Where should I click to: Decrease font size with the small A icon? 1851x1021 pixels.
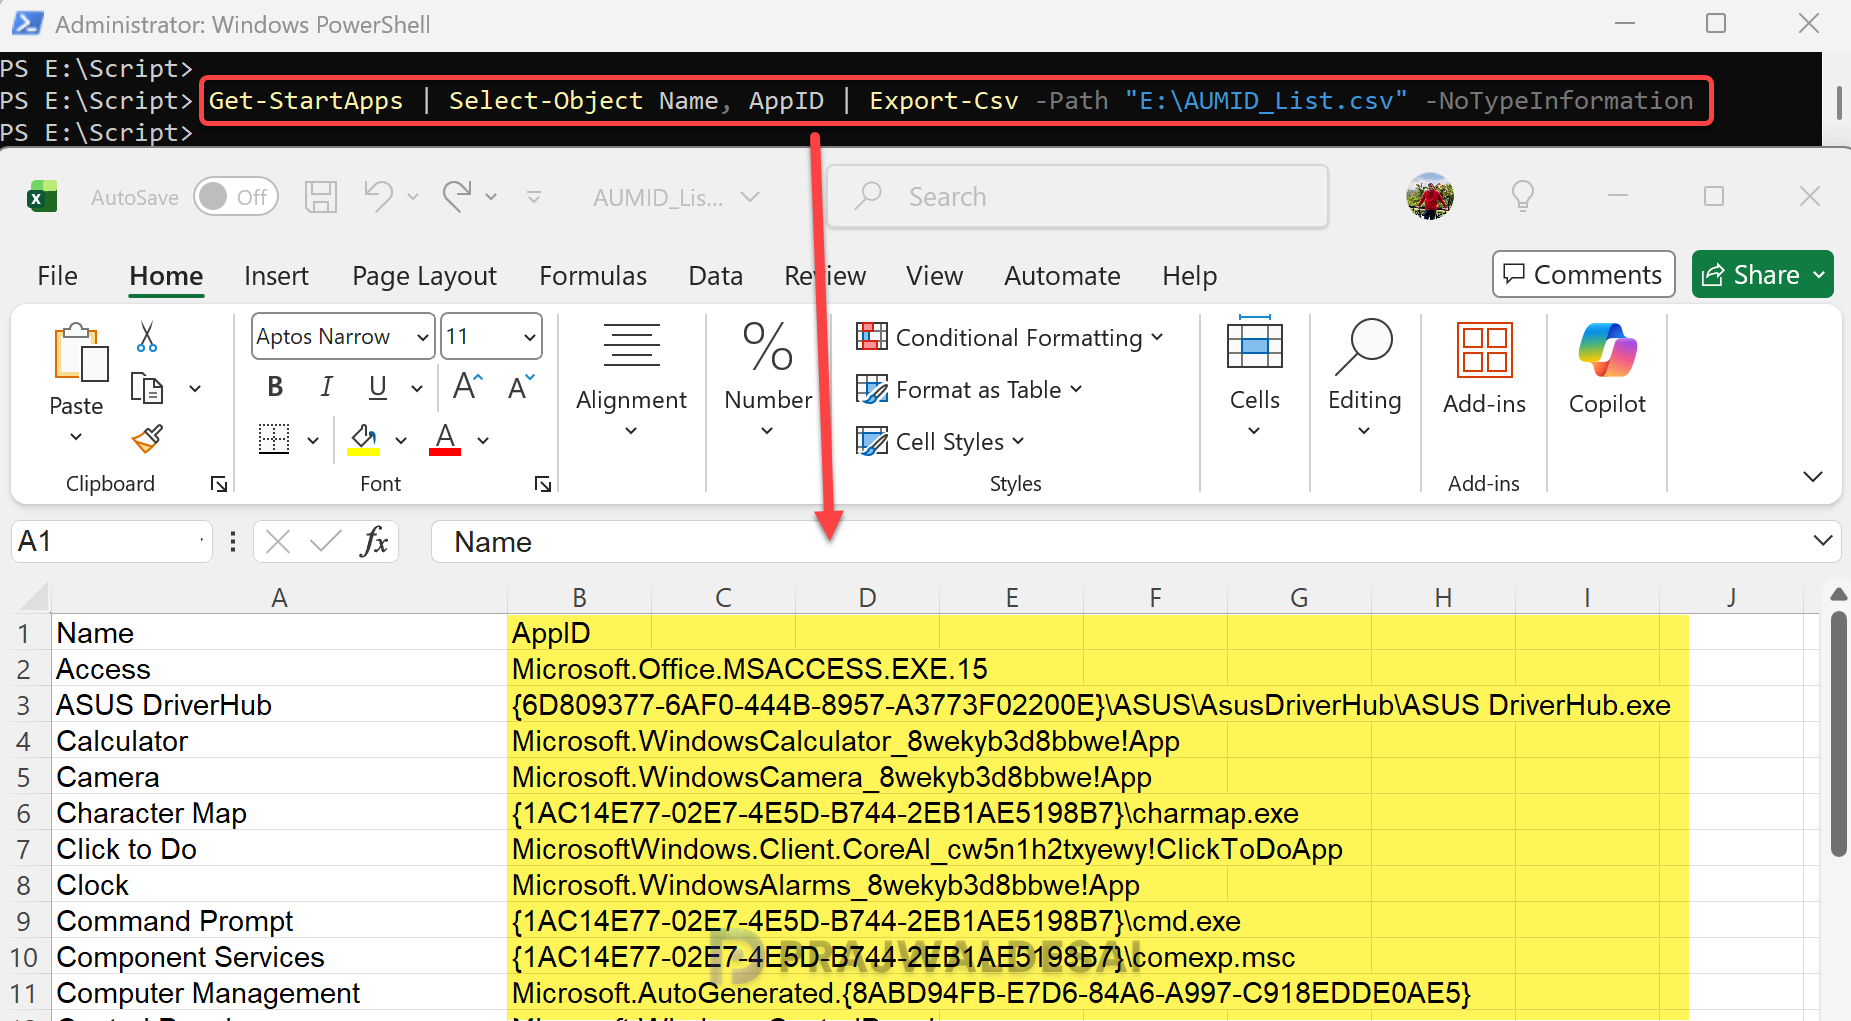coord(521,386)
